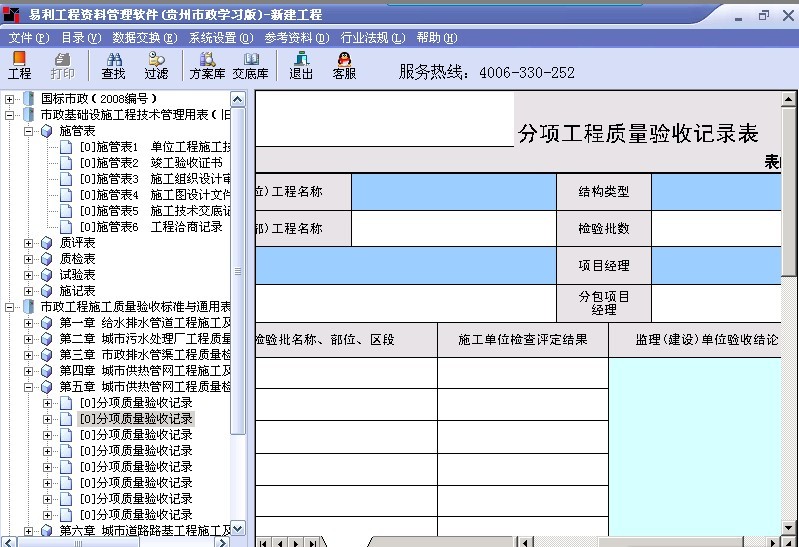Open the 文件 menu
The height and width of the screenshot is (547, 799).
27,38
